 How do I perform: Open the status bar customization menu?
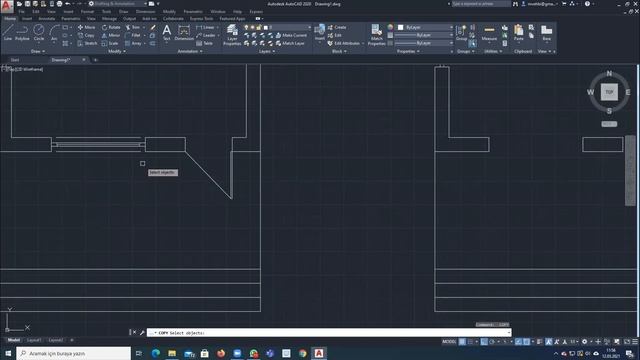point(635,342)
